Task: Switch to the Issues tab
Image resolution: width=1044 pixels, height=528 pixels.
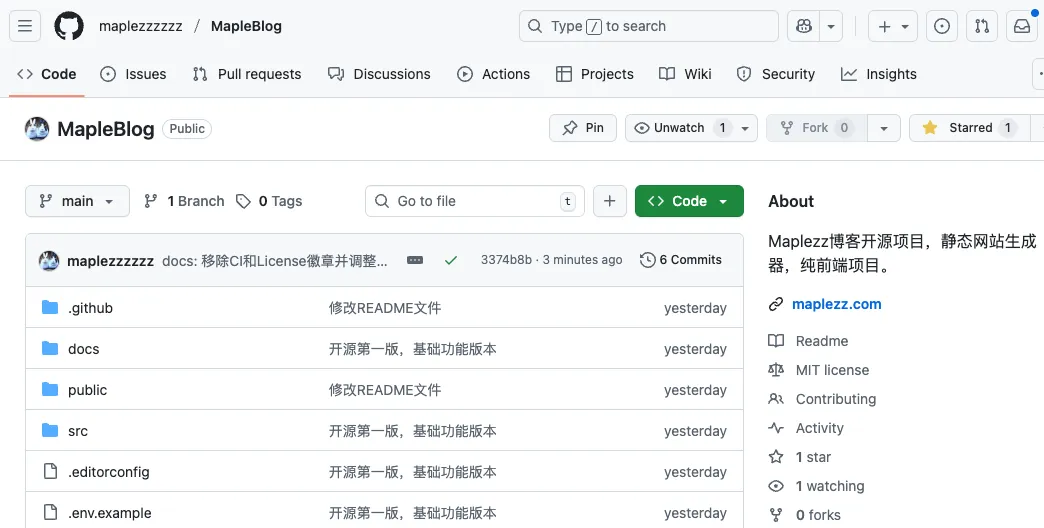Action: tap(133, 74)
